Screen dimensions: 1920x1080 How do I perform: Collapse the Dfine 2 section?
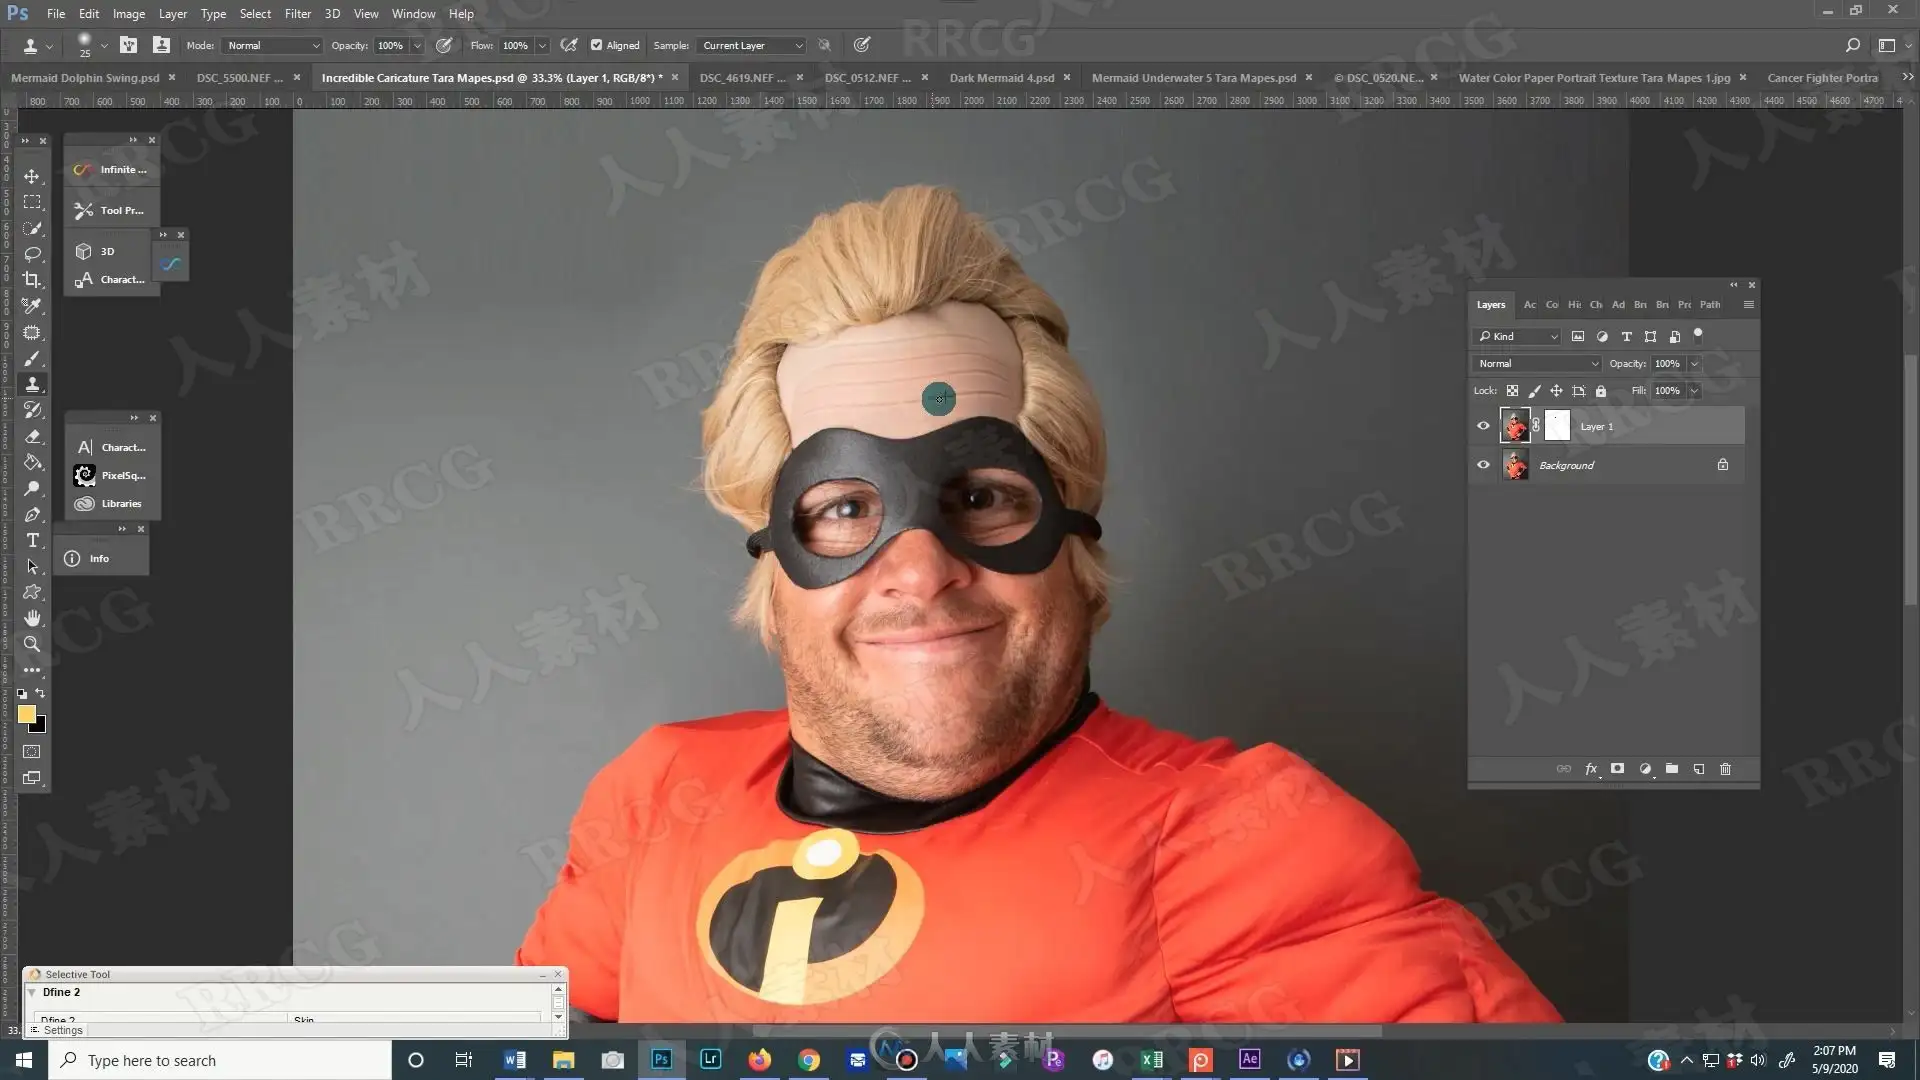click(x=32, y=992)
